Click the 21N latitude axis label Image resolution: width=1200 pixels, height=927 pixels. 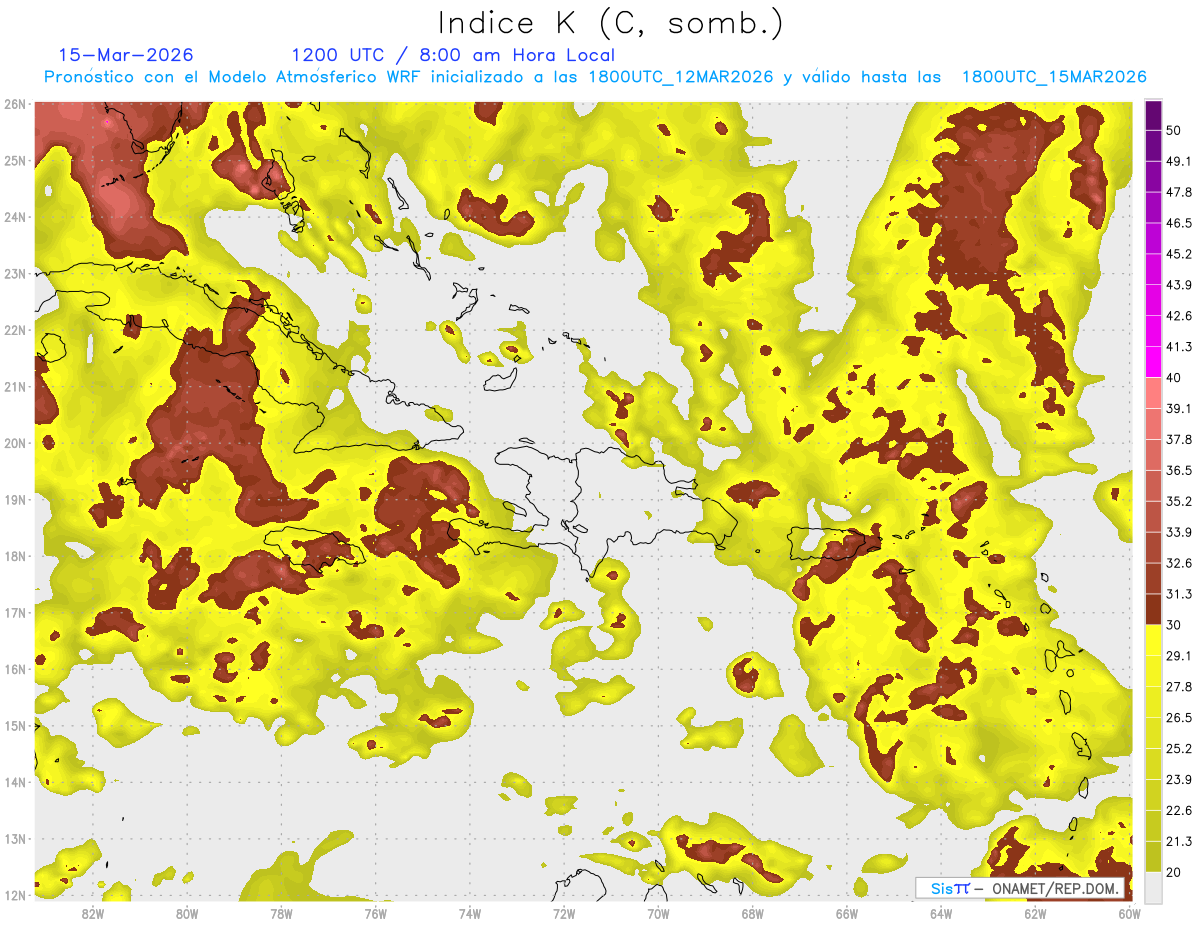coord(15,387)
